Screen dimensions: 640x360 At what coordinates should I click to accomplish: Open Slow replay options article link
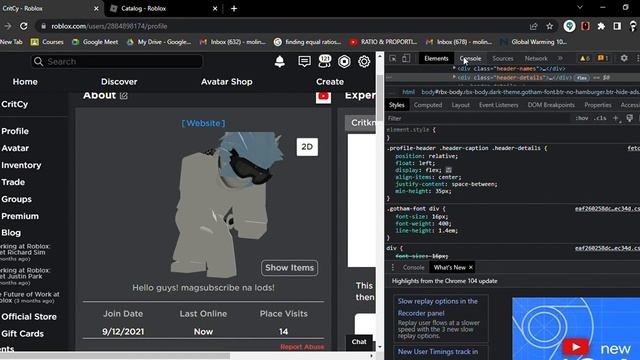(438, 307)
